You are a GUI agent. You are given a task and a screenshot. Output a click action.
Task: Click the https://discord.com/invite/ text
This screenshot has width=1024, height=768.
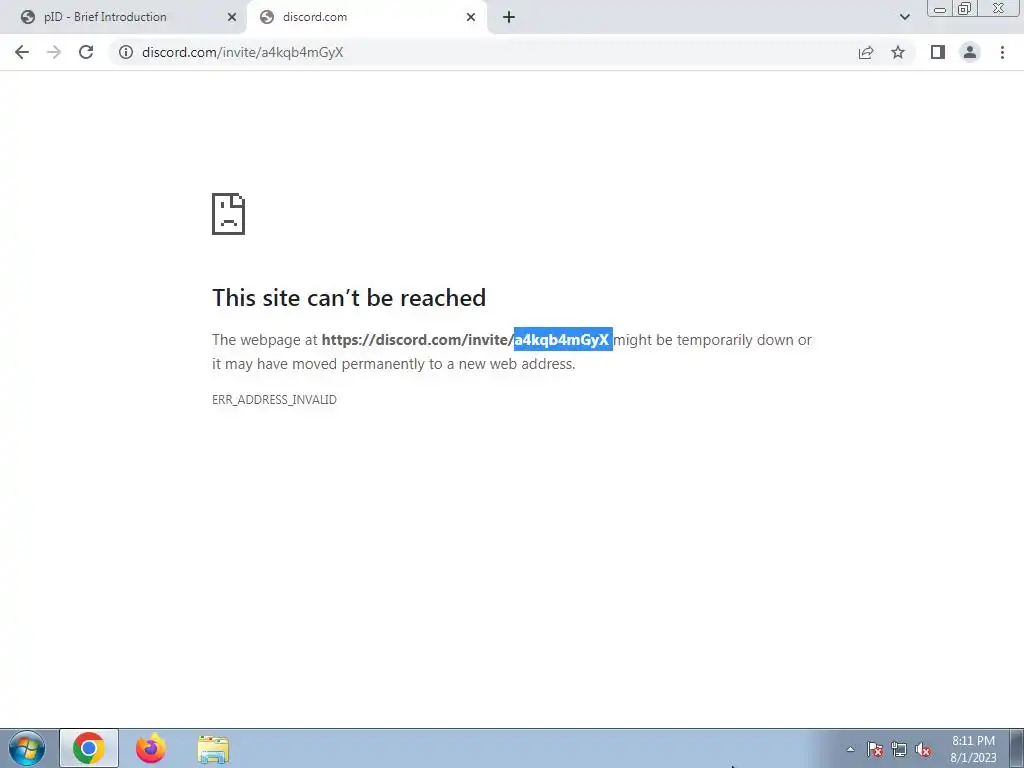(x=418, y=340)
